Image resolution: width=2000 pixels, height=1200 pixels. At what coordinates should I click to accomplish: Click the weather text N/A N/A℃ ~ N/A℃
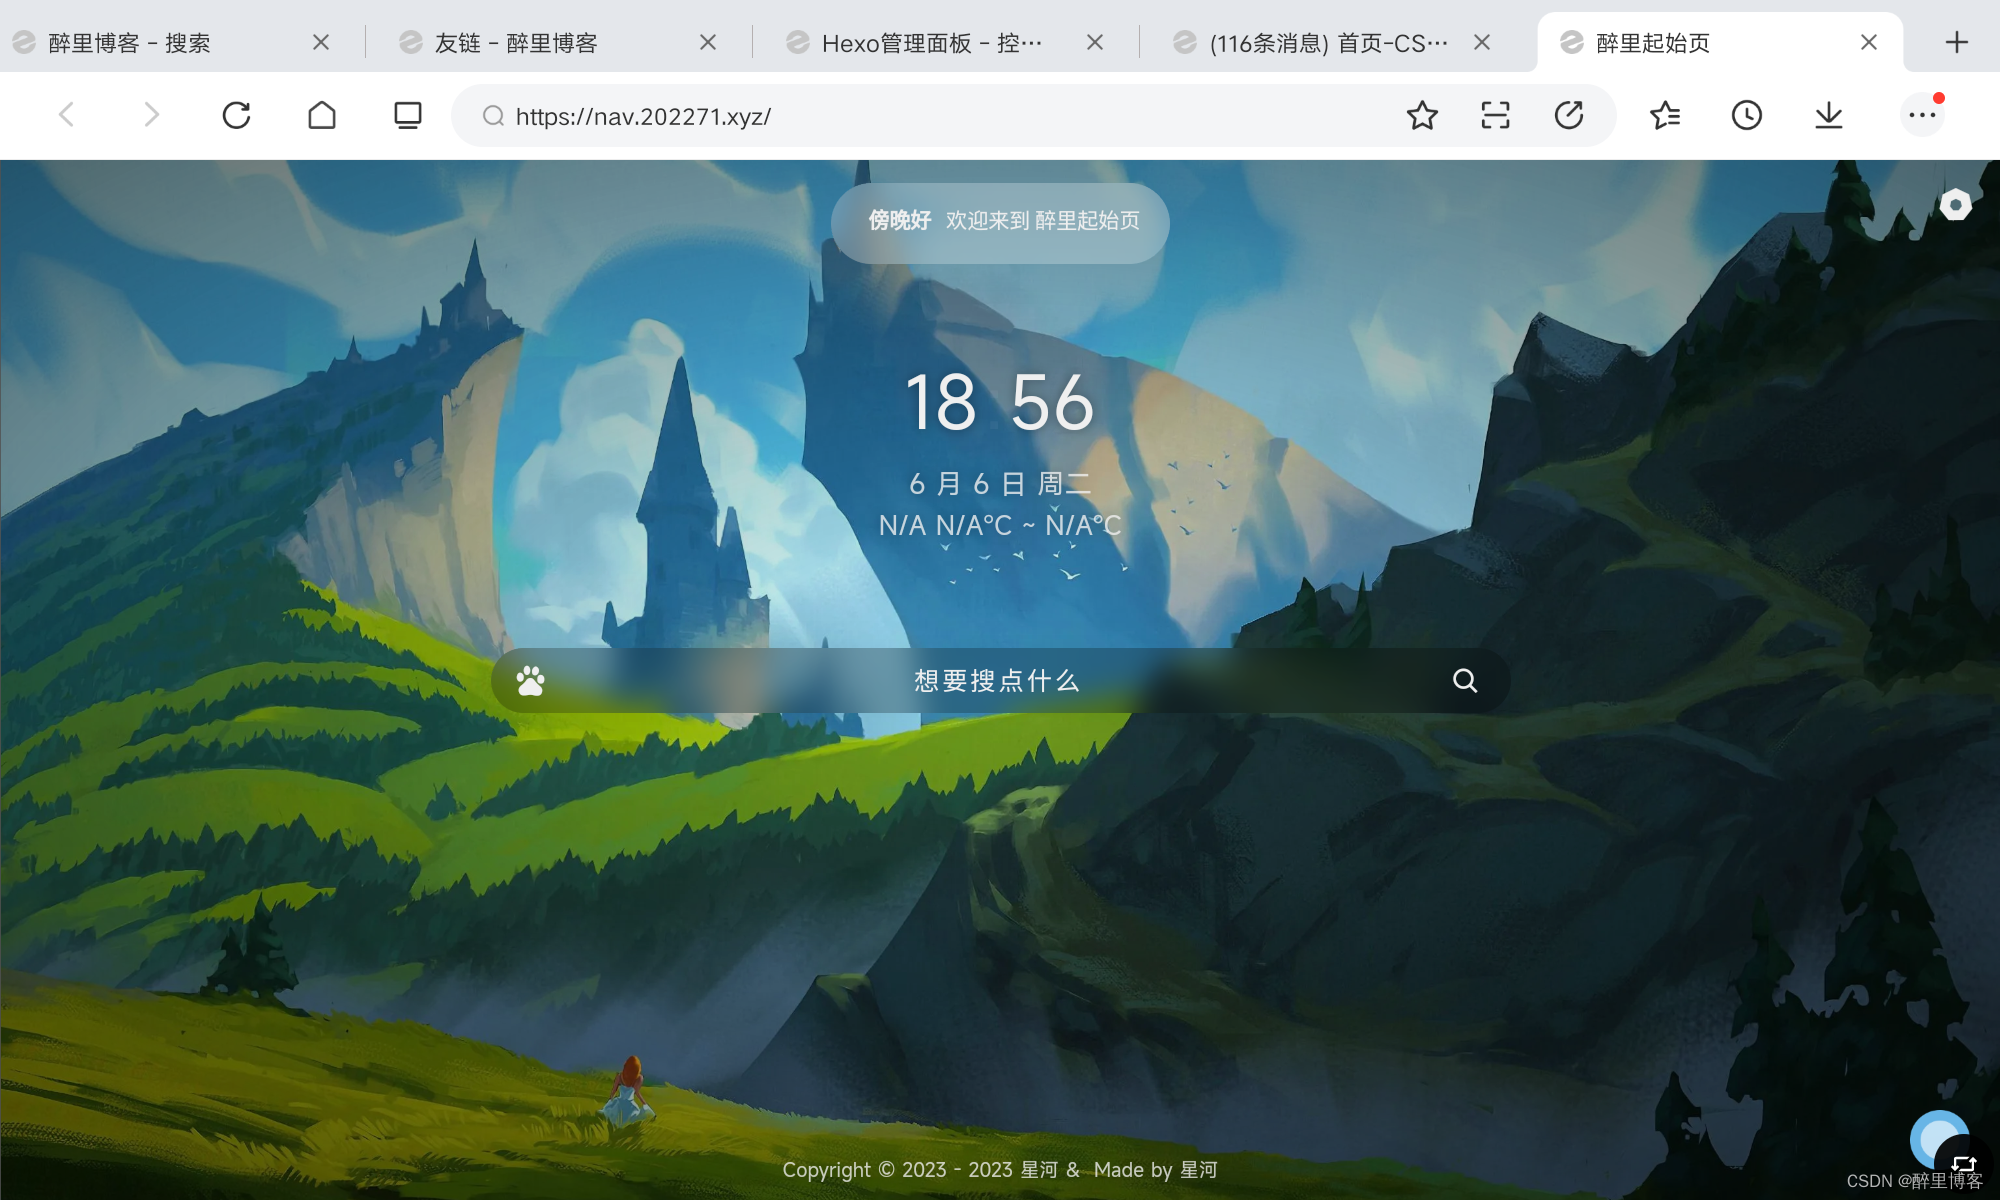point(1000,525)
